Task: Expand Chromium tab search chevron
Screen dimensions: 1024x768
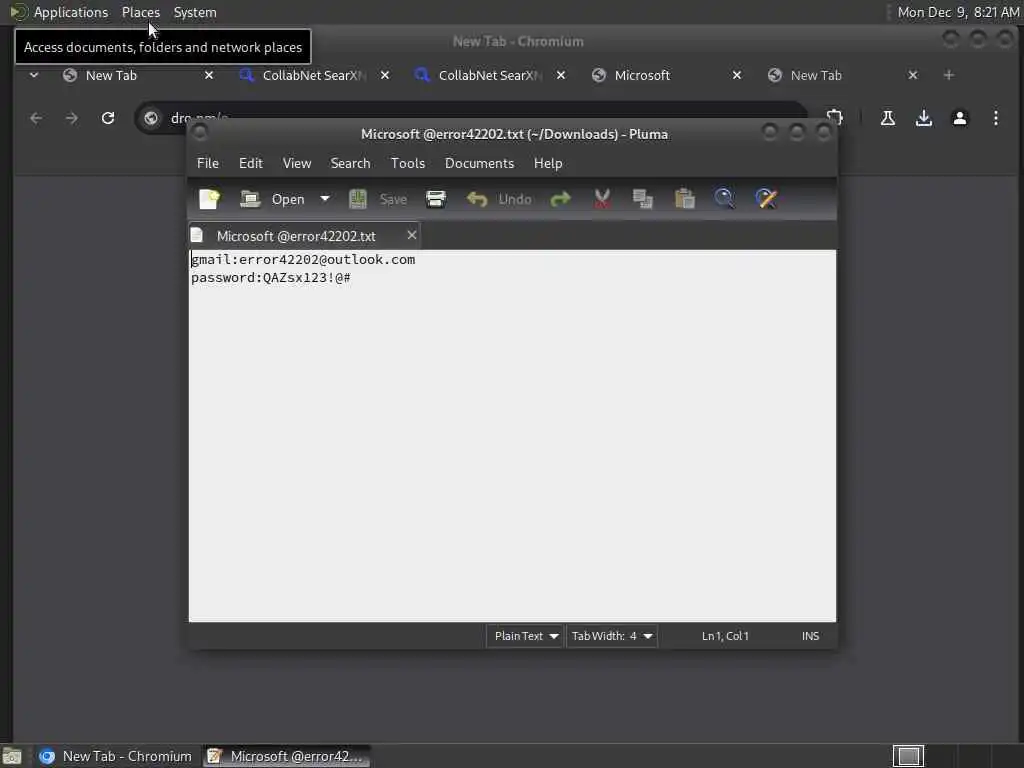Action: (x=34, y=76)
